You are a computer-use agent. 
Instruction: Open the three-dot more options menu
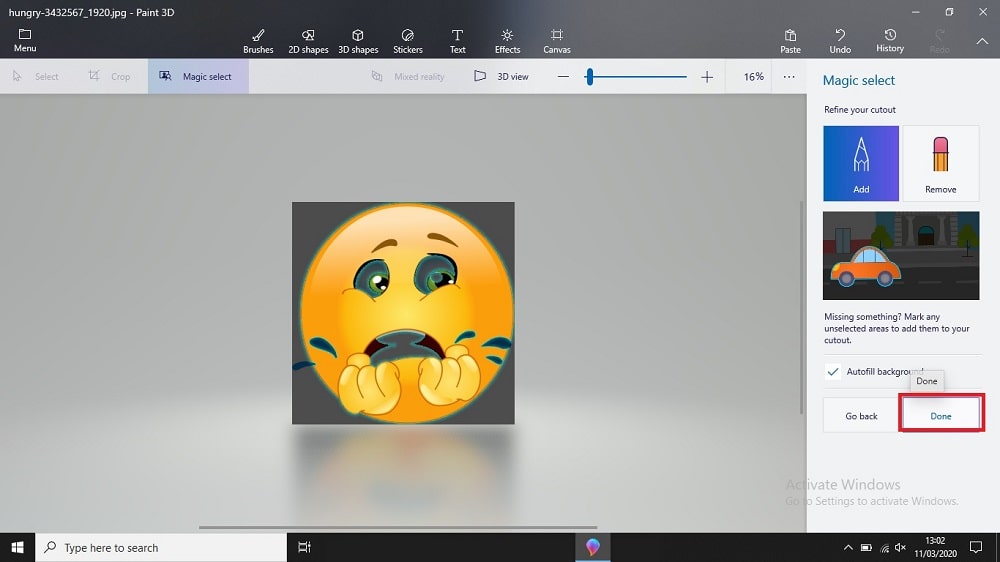tap(789, 77)
